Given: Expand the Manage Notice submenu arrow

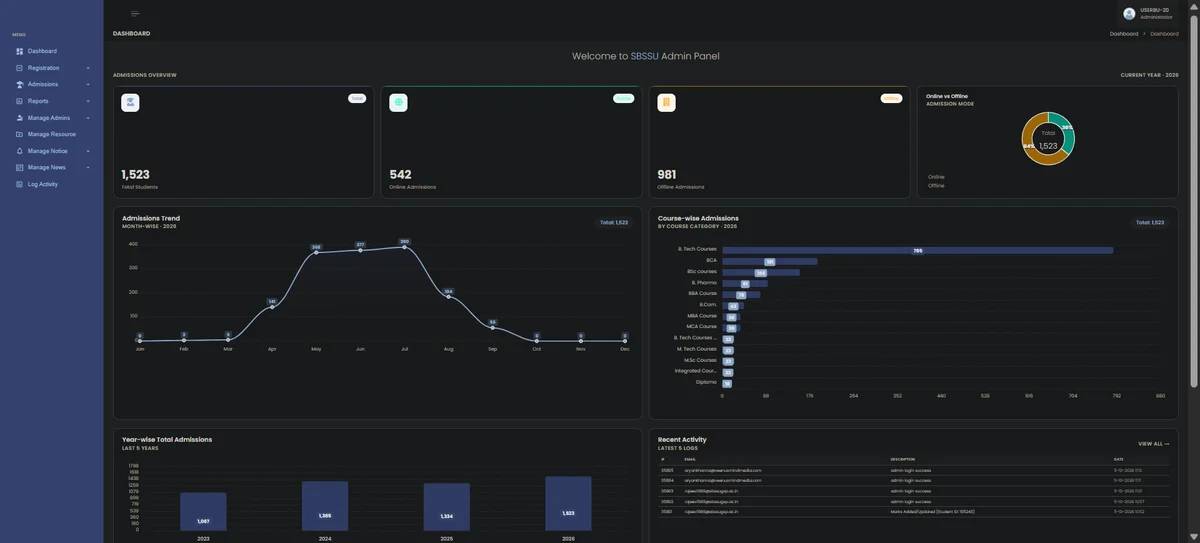Looking at the screenshot, I should pos(88,151).
